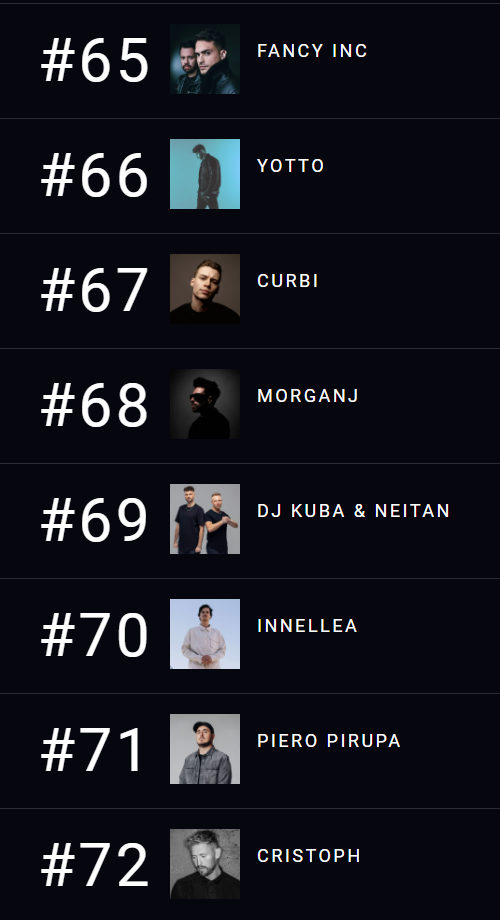Select the #65 ranking number
500x920 pixels.
point(94,61)
